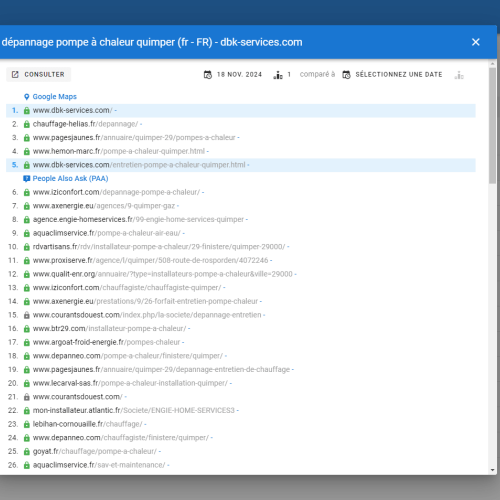Open aquaclimservice.fr pompe-a-chaleur-air-eau result
Screen dimensions: 500x500
tap(107, 233)
